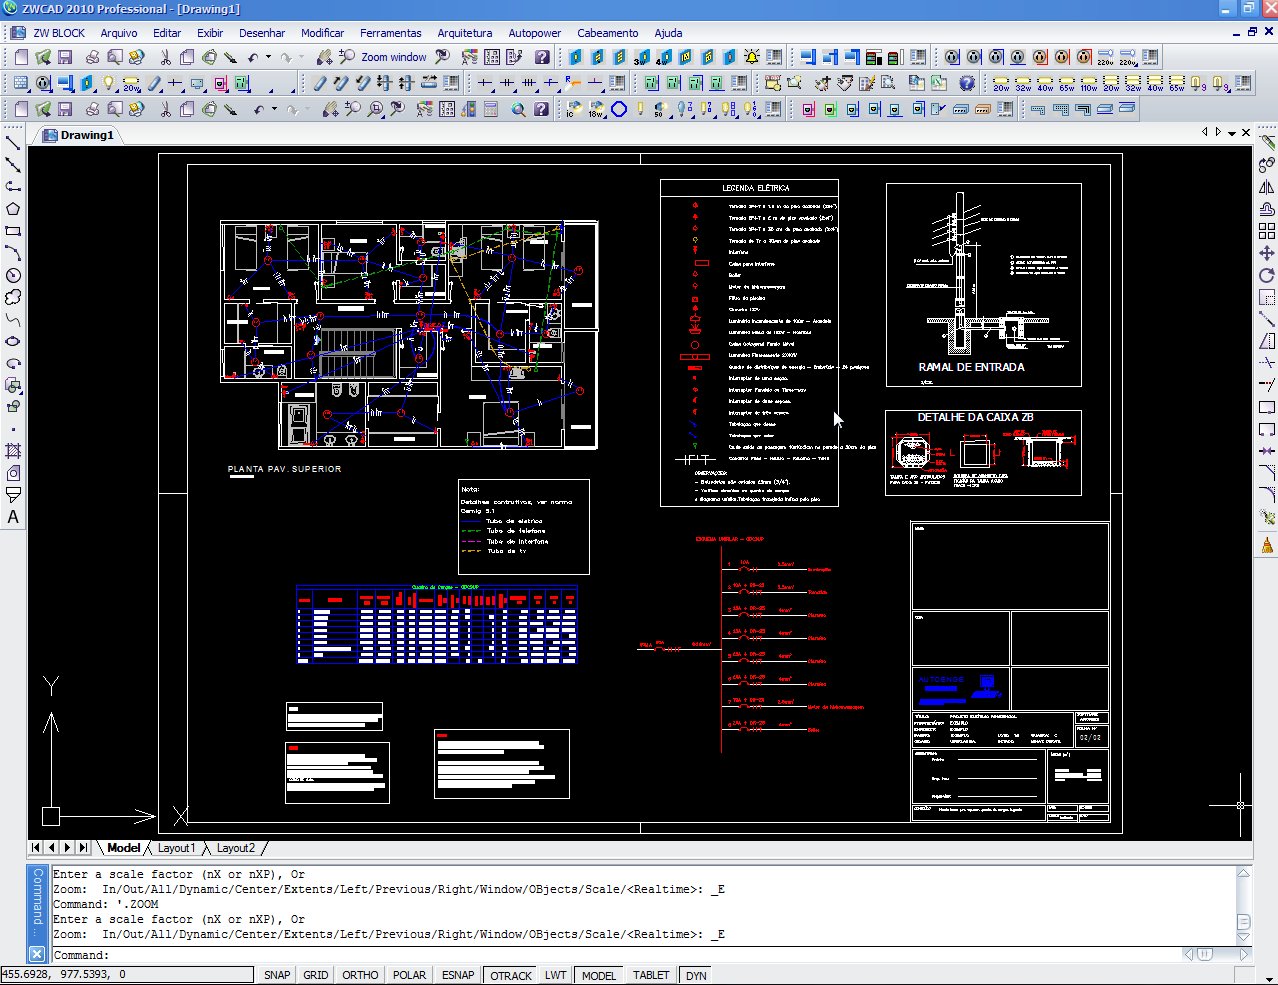Screen dimensions: 1278x985
Task: Click the Zoom window text button
Action: (394, 57)
